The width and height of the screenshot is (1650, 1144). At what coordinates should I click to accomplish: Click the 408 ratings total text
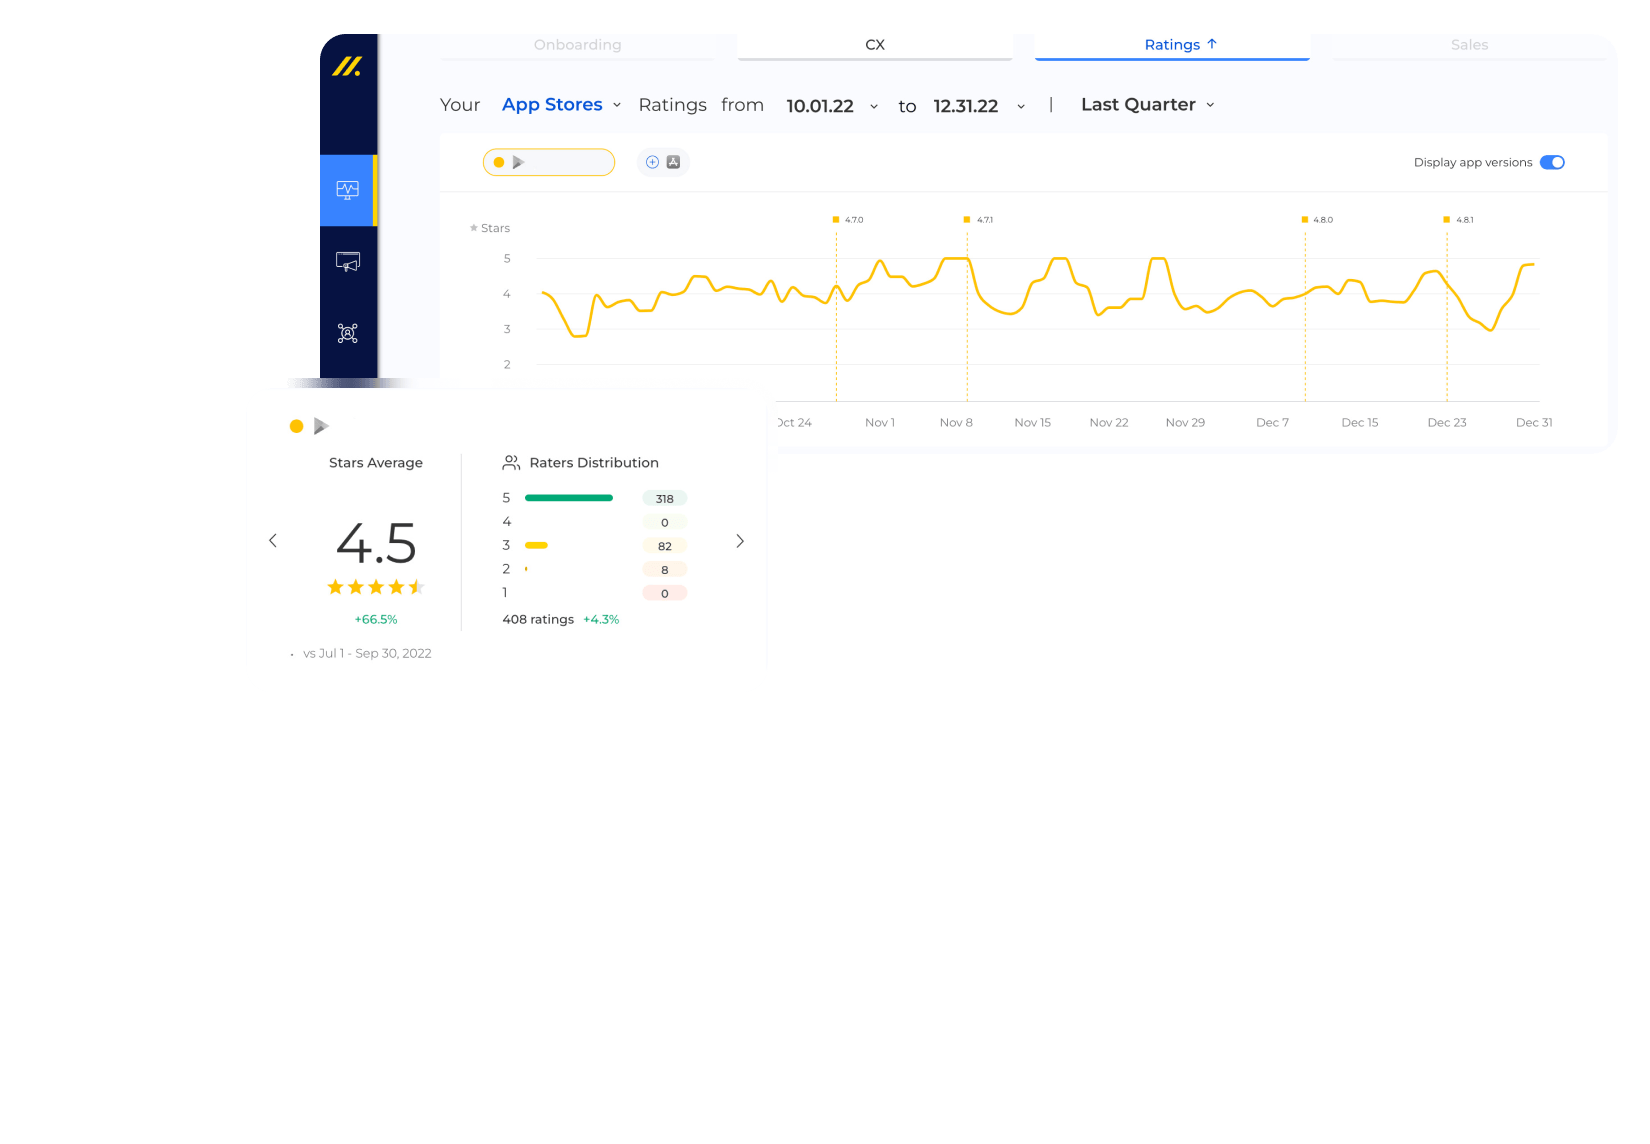[538, 620]
